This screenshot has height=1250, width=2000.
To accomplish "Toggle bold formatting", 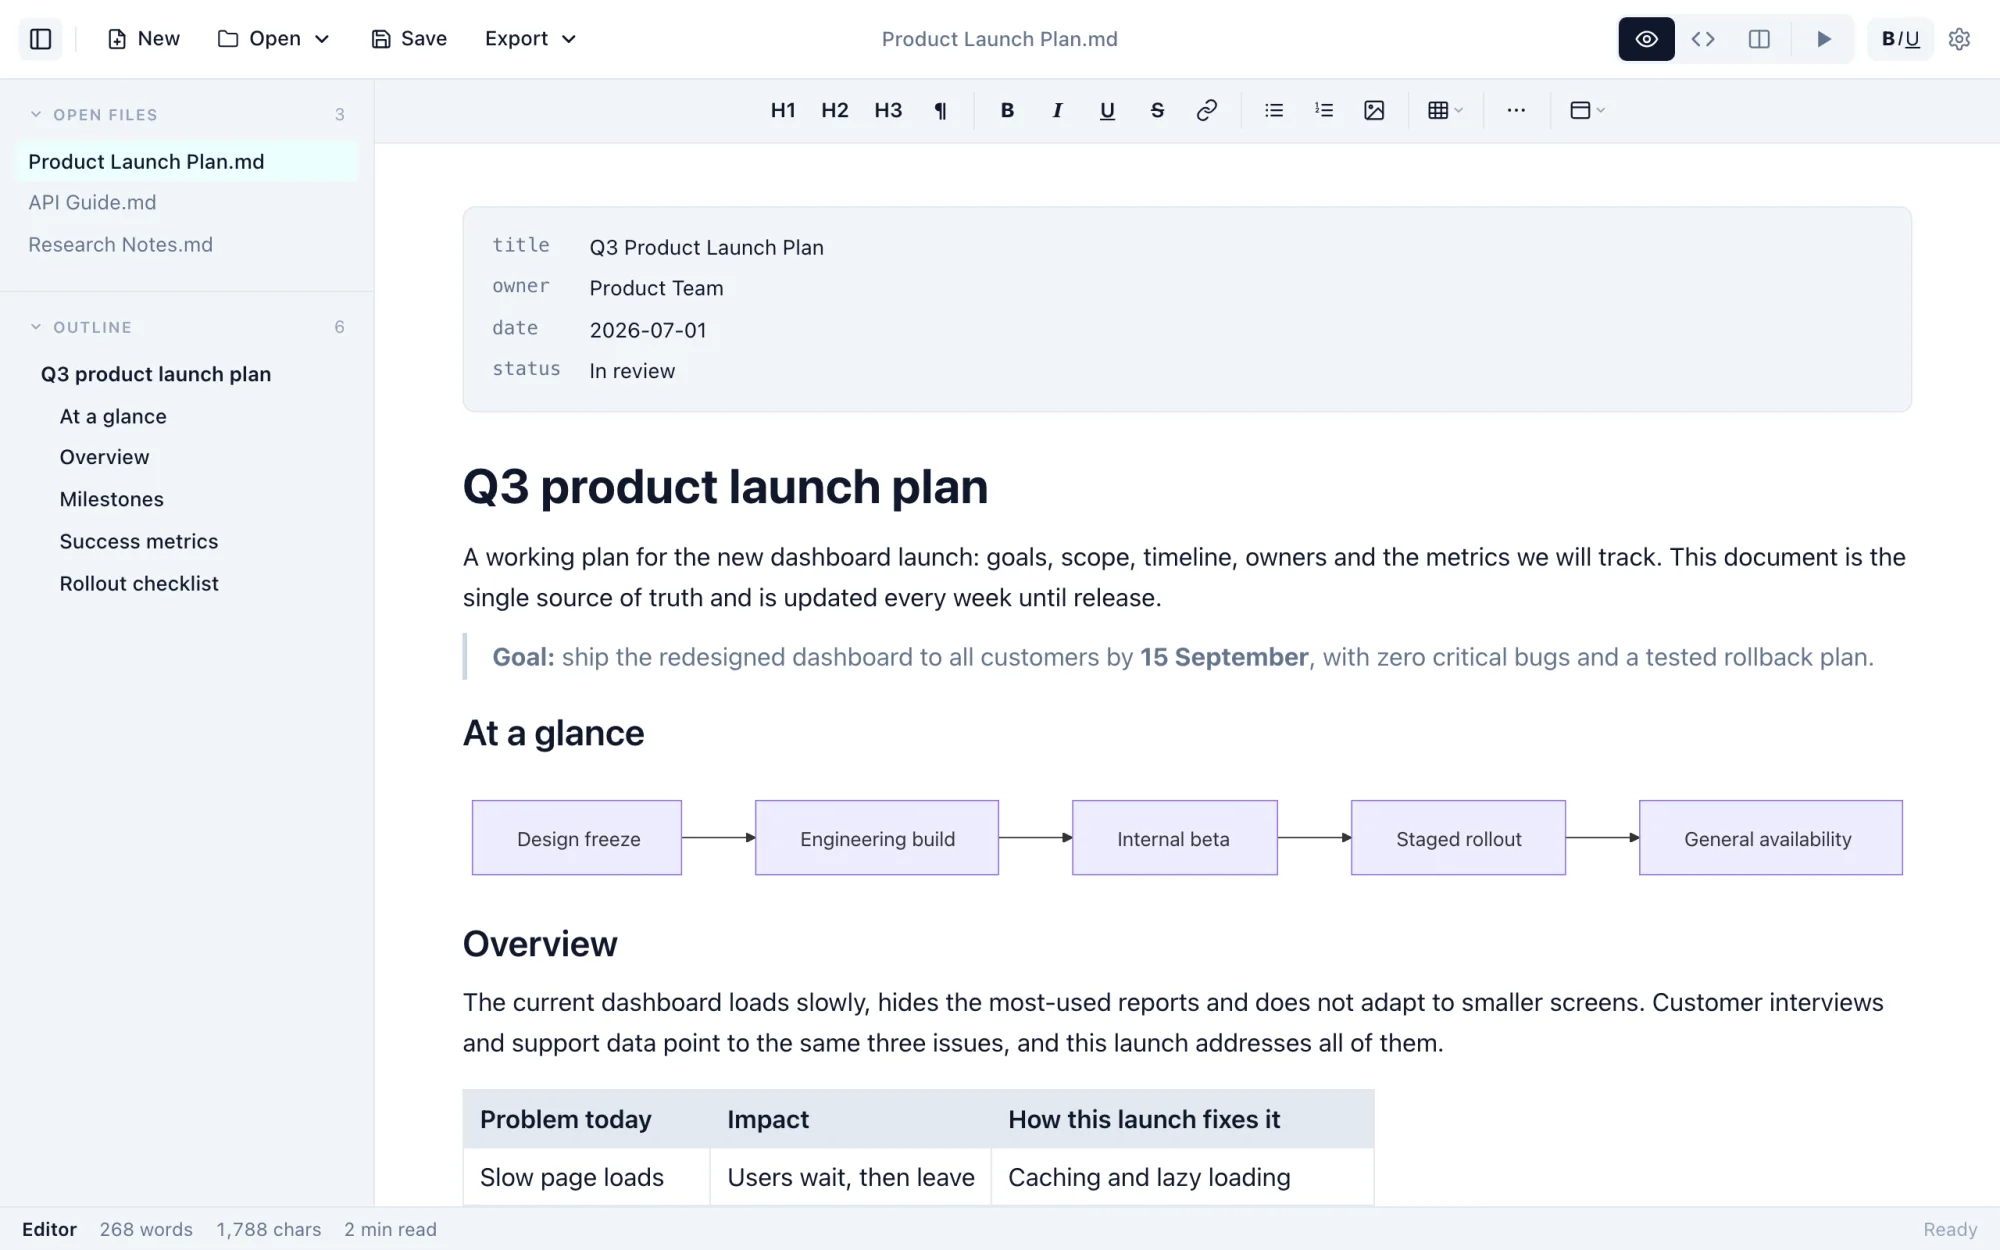I will click(1007, 110).
